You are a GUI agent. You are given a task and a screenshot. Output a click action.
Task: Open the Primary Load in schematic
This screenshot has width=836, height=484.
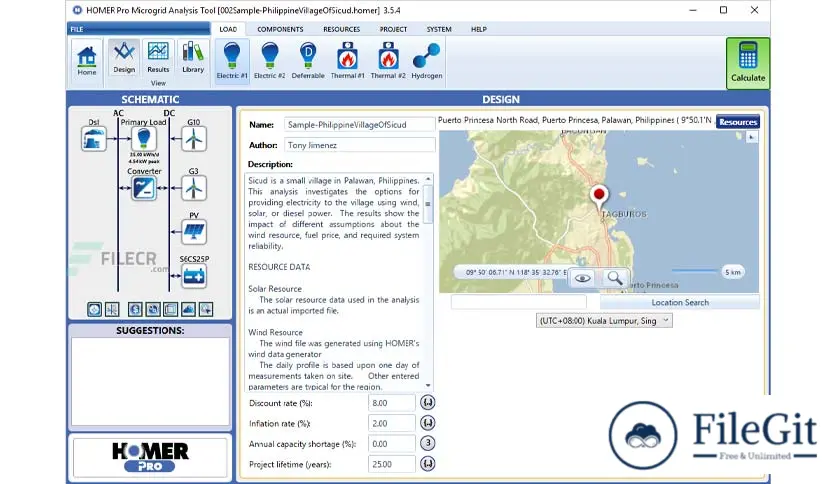[143, 140]
